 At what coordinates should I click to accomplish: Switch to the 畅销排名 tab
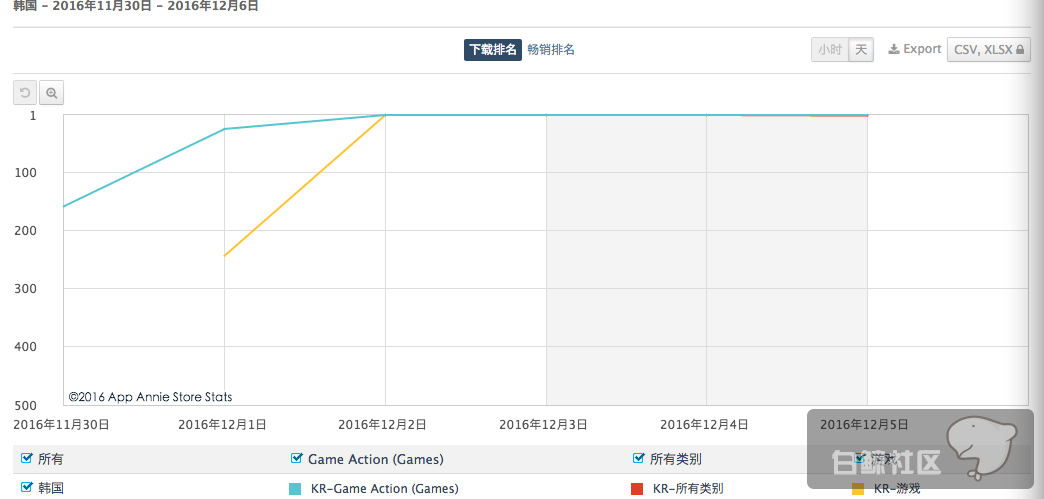pos(551,49)
